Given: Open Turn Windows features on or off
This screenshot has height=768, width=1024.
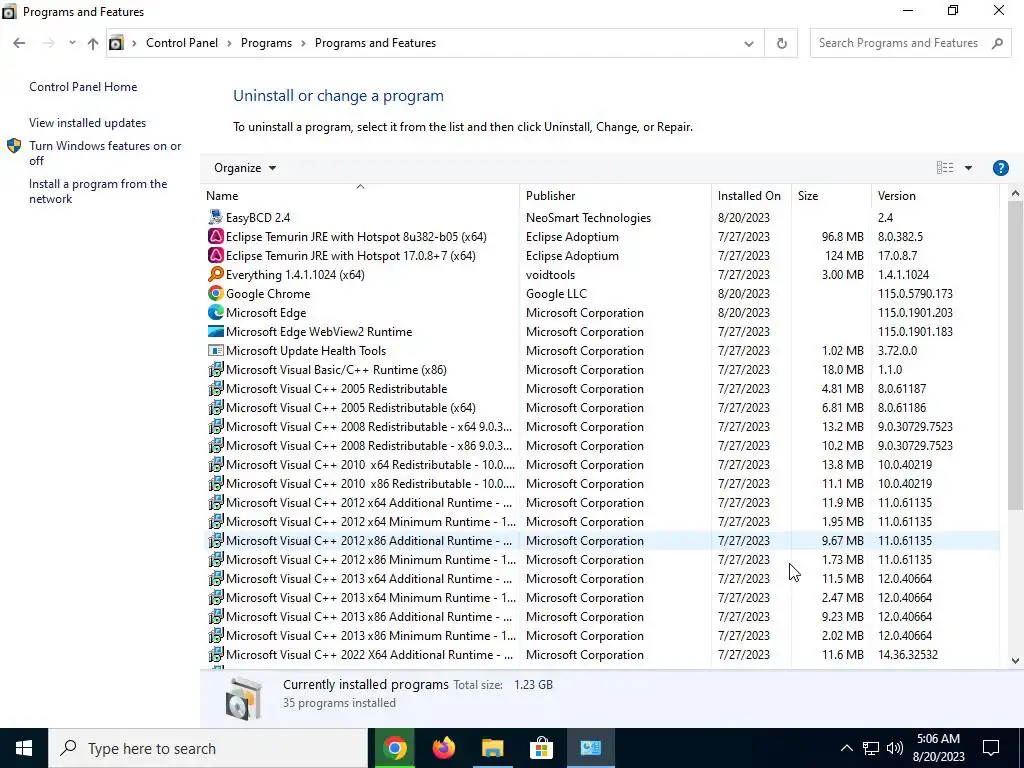Looking at the screenshot, I should pyautogui.click(x=104, y=153).
